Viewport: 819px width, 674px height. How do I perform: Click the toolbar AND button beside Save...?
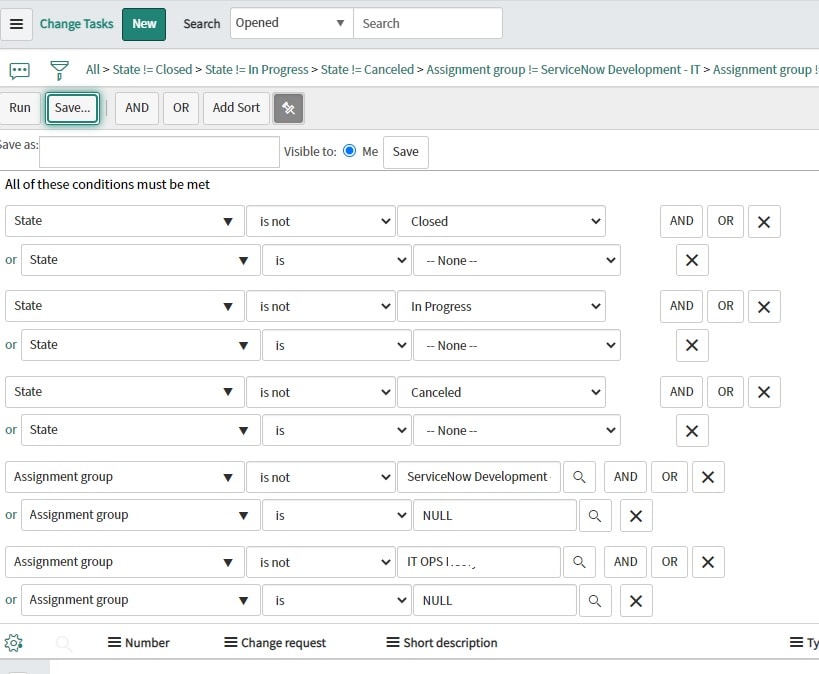tap(137, 108)
